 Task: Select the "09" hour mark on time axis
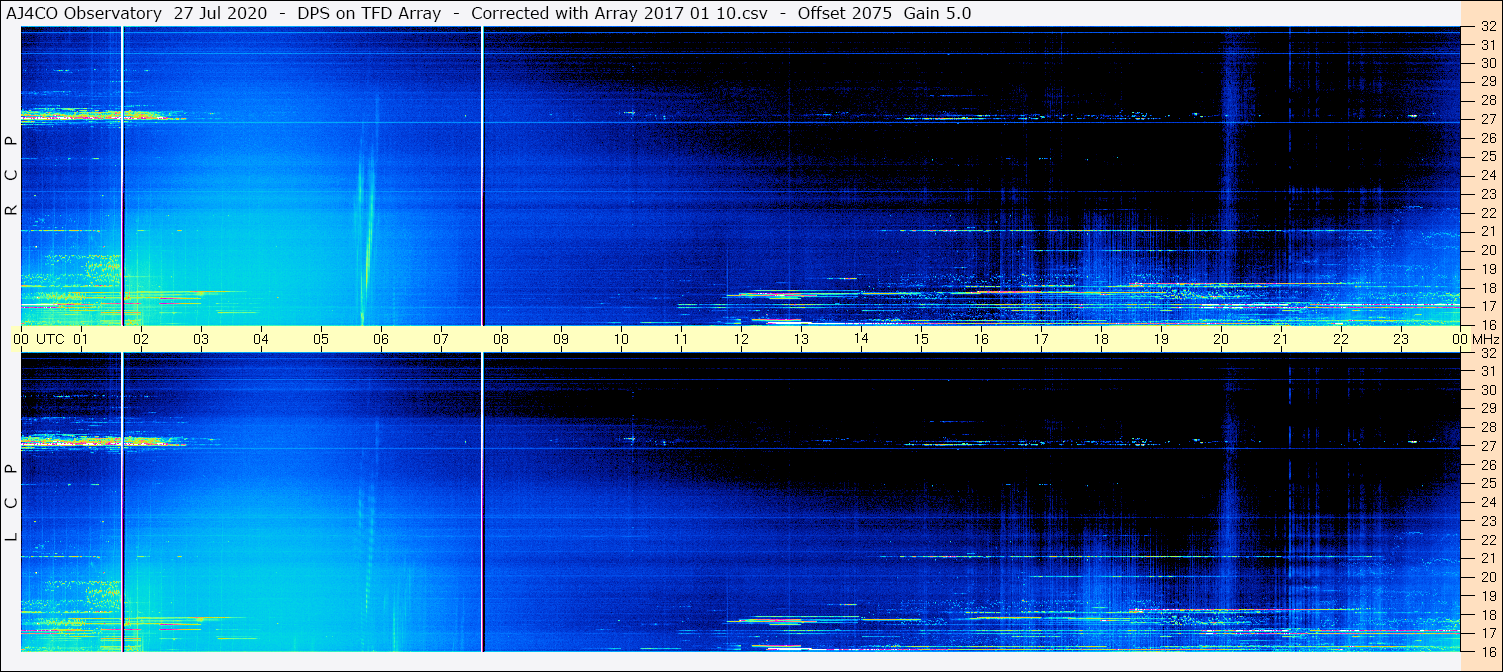[561, 339]
